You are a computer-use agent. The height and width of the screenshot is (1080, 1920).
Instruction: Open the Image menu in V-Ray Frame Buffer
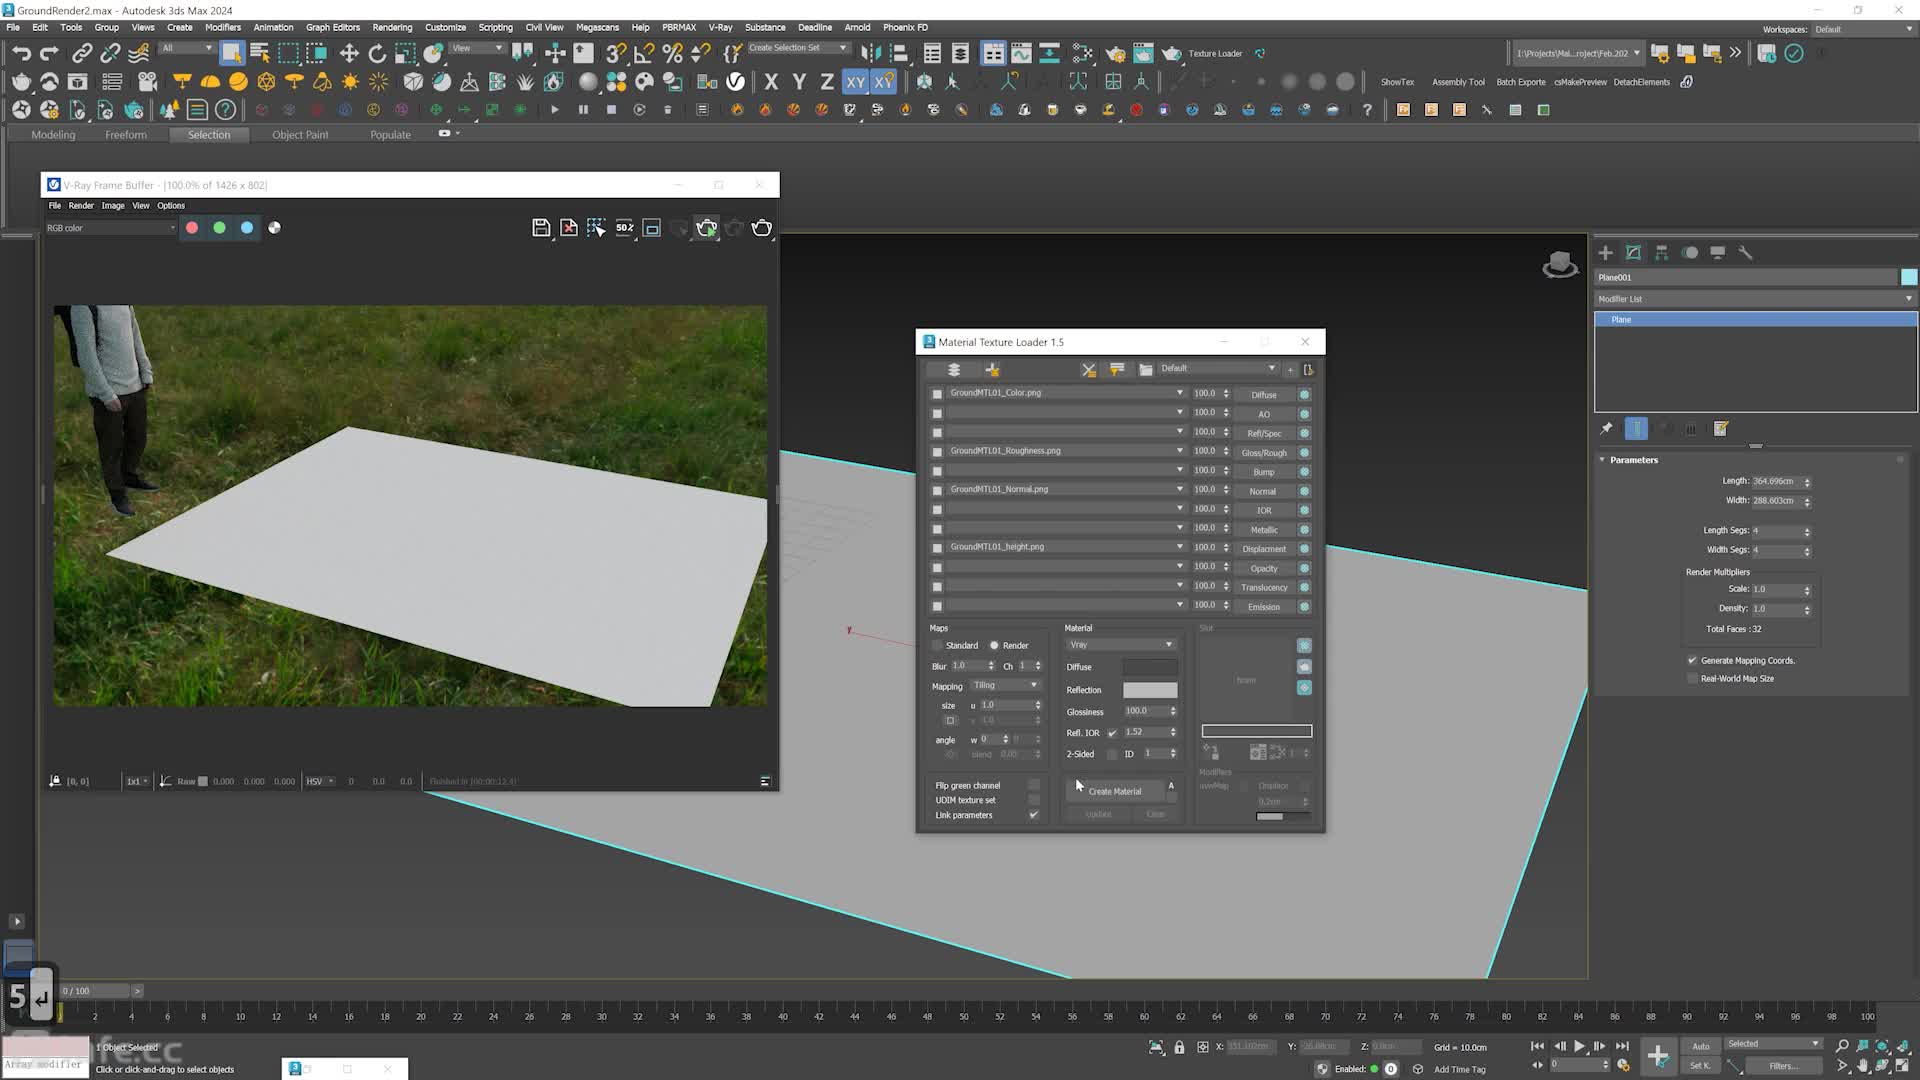113,206
